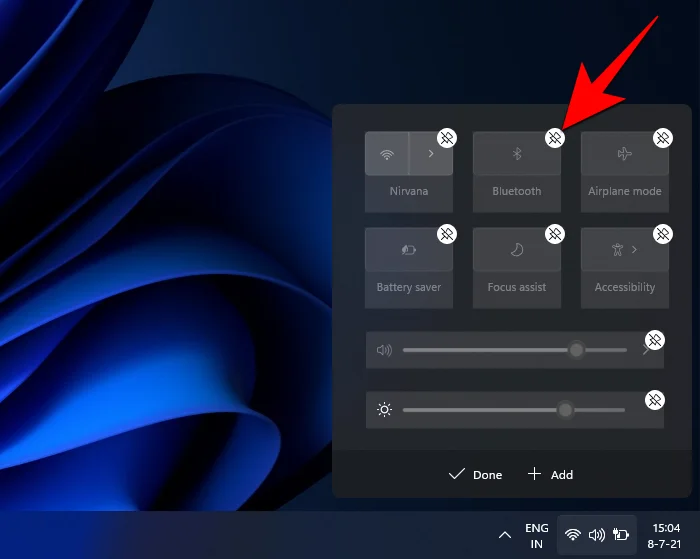700x559 pixels.
Task: Open the Accessibility tile options
Action: pos(625,250)
